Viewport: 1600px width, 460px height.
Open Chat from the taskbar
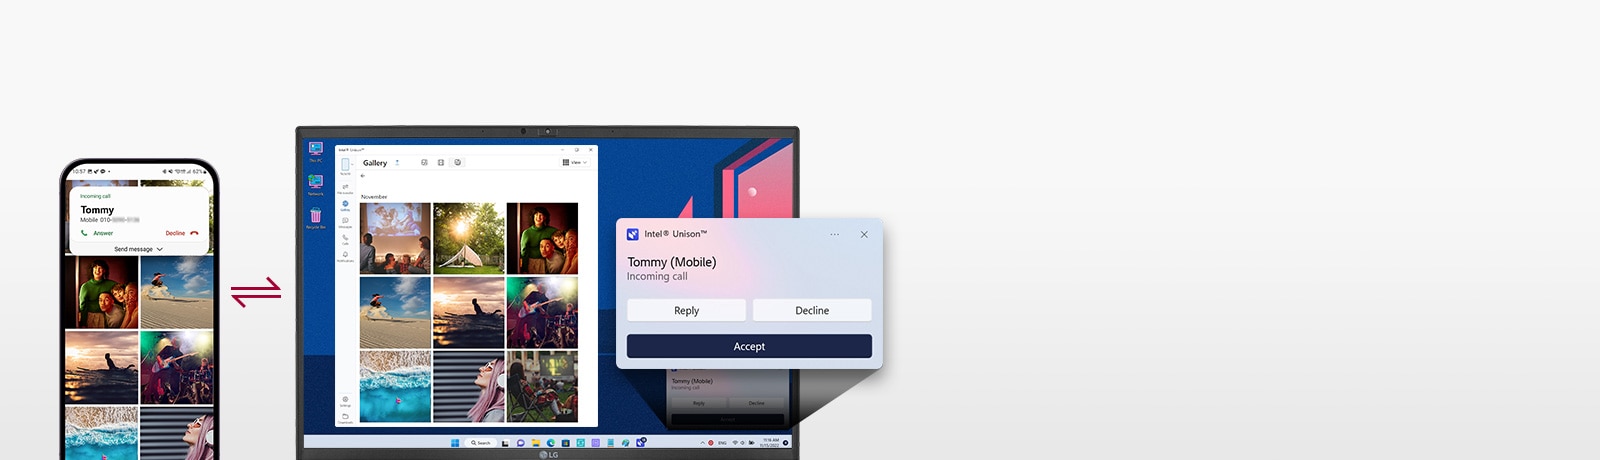521,443
